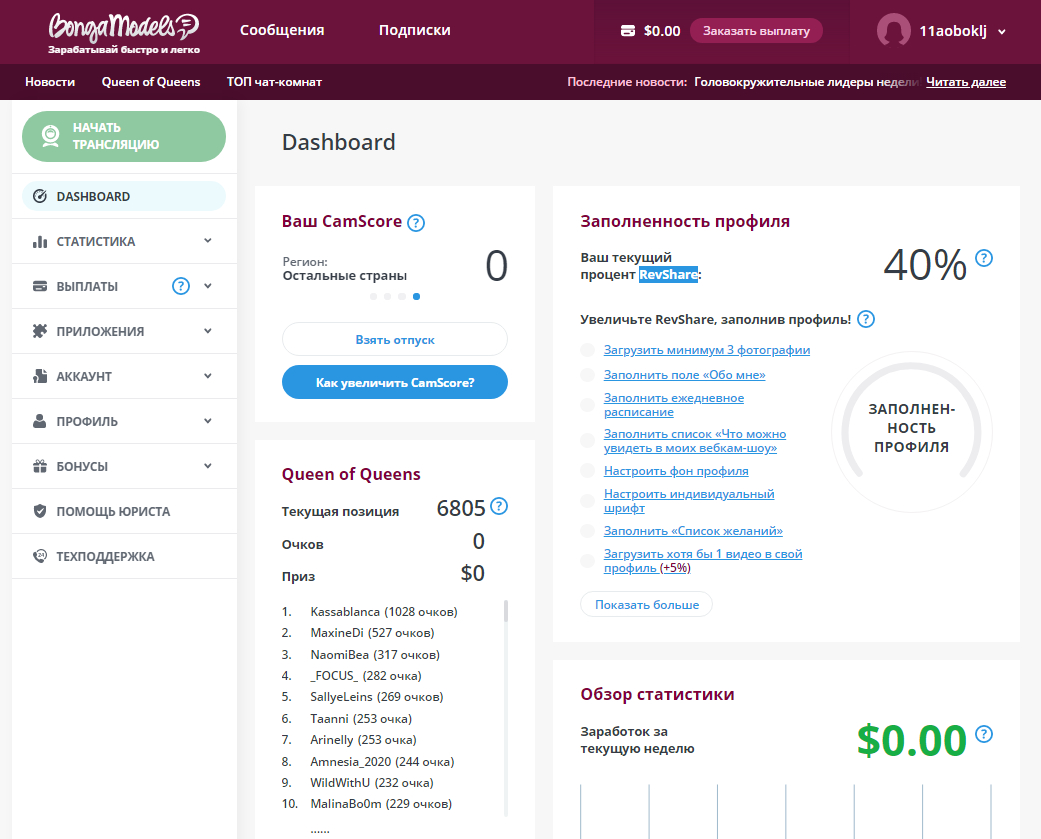Screen dimensions: 1041x839
Task: Click Начать трансляцию button
Action: click(x=124, y=136)
